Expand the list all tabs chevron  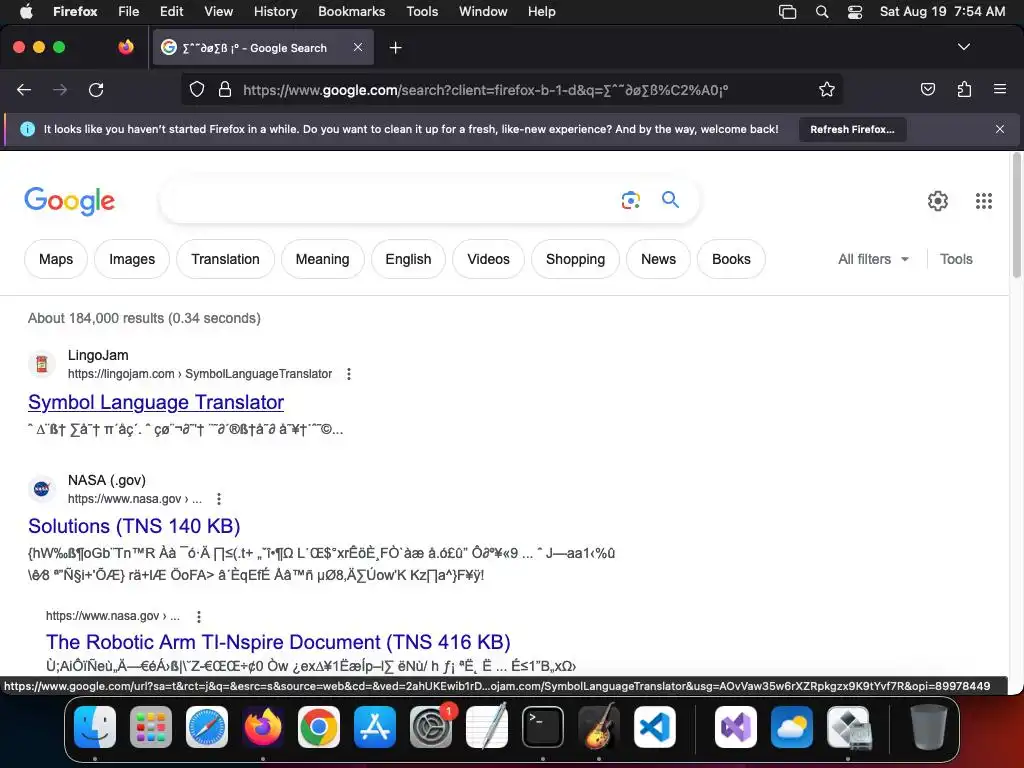pos(963,47)
